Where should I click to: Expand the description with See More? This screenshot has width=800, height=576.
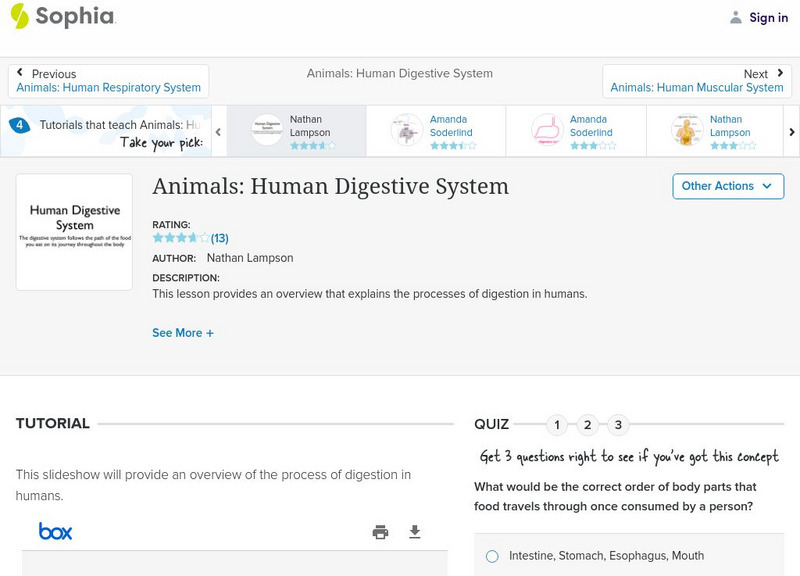pos(183,332)
